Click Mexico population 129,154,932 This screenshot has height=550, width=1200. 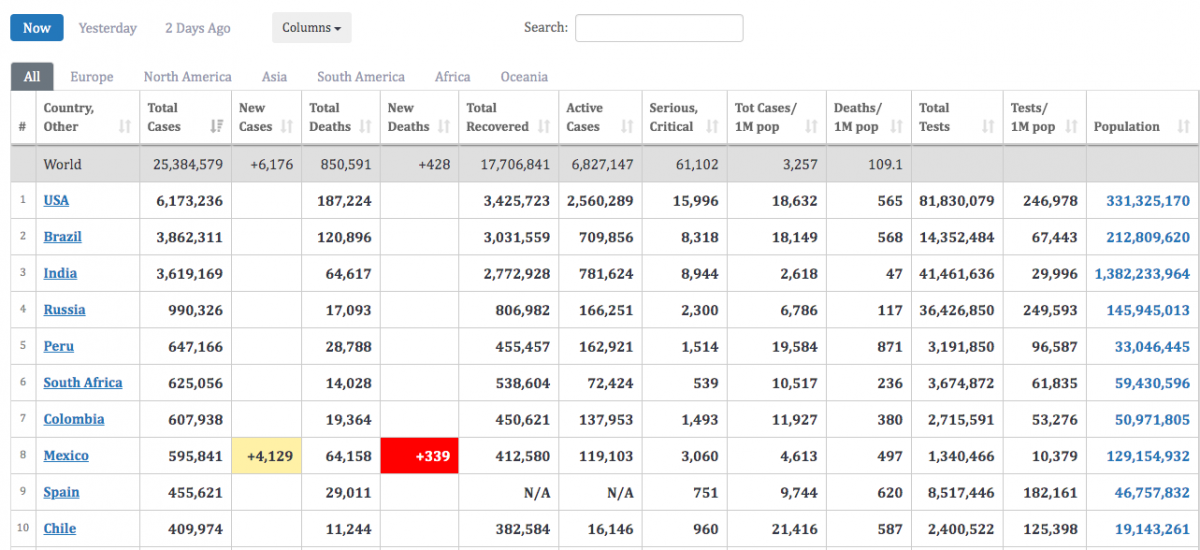pyautogui.click(x=1148, y=455)
